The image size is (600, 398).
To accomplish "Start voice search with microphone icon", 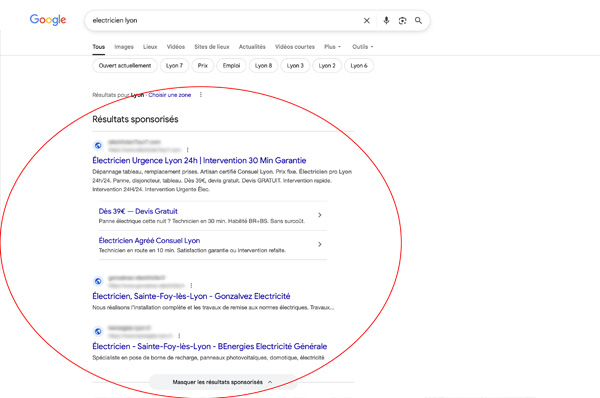I will tap(386, 20).
